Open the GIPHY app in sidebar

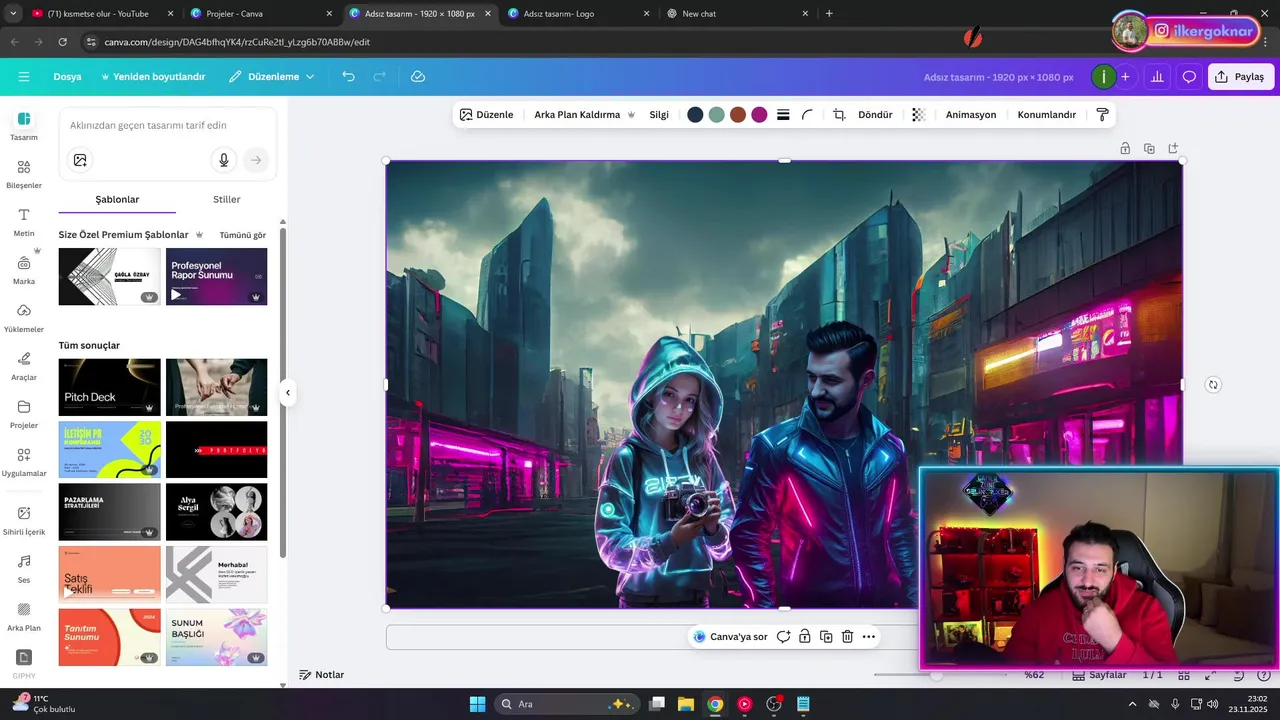[x=24, y=663]
